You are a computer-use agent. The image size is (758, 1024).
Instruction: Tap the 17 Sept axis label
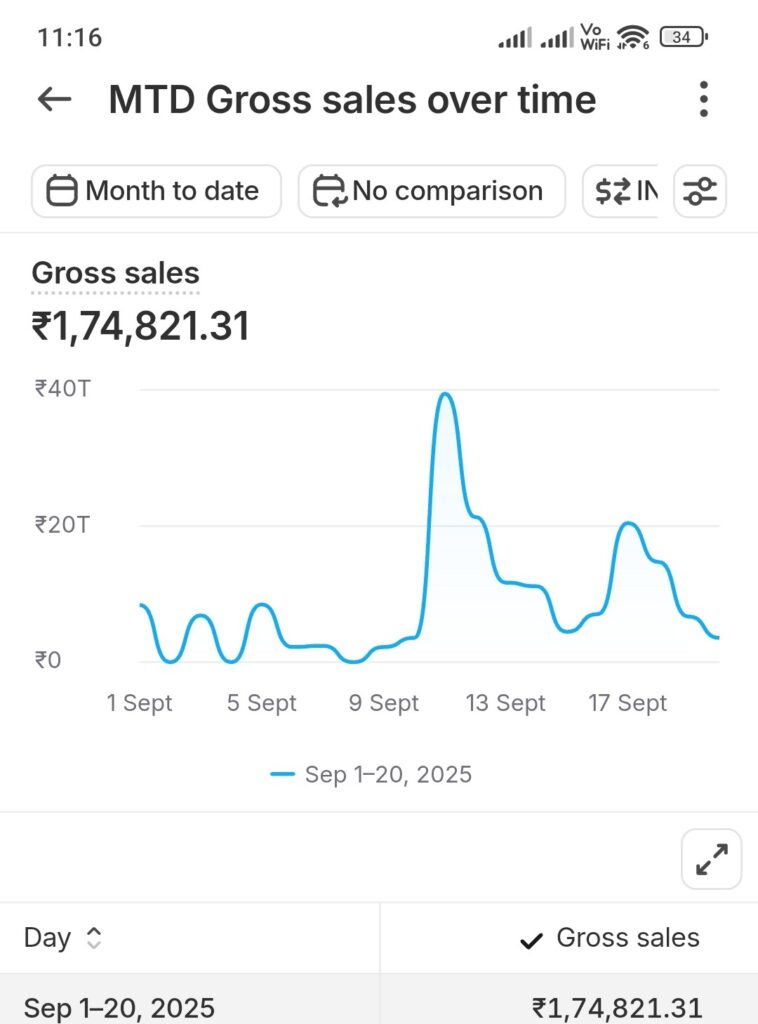(627, 703)
